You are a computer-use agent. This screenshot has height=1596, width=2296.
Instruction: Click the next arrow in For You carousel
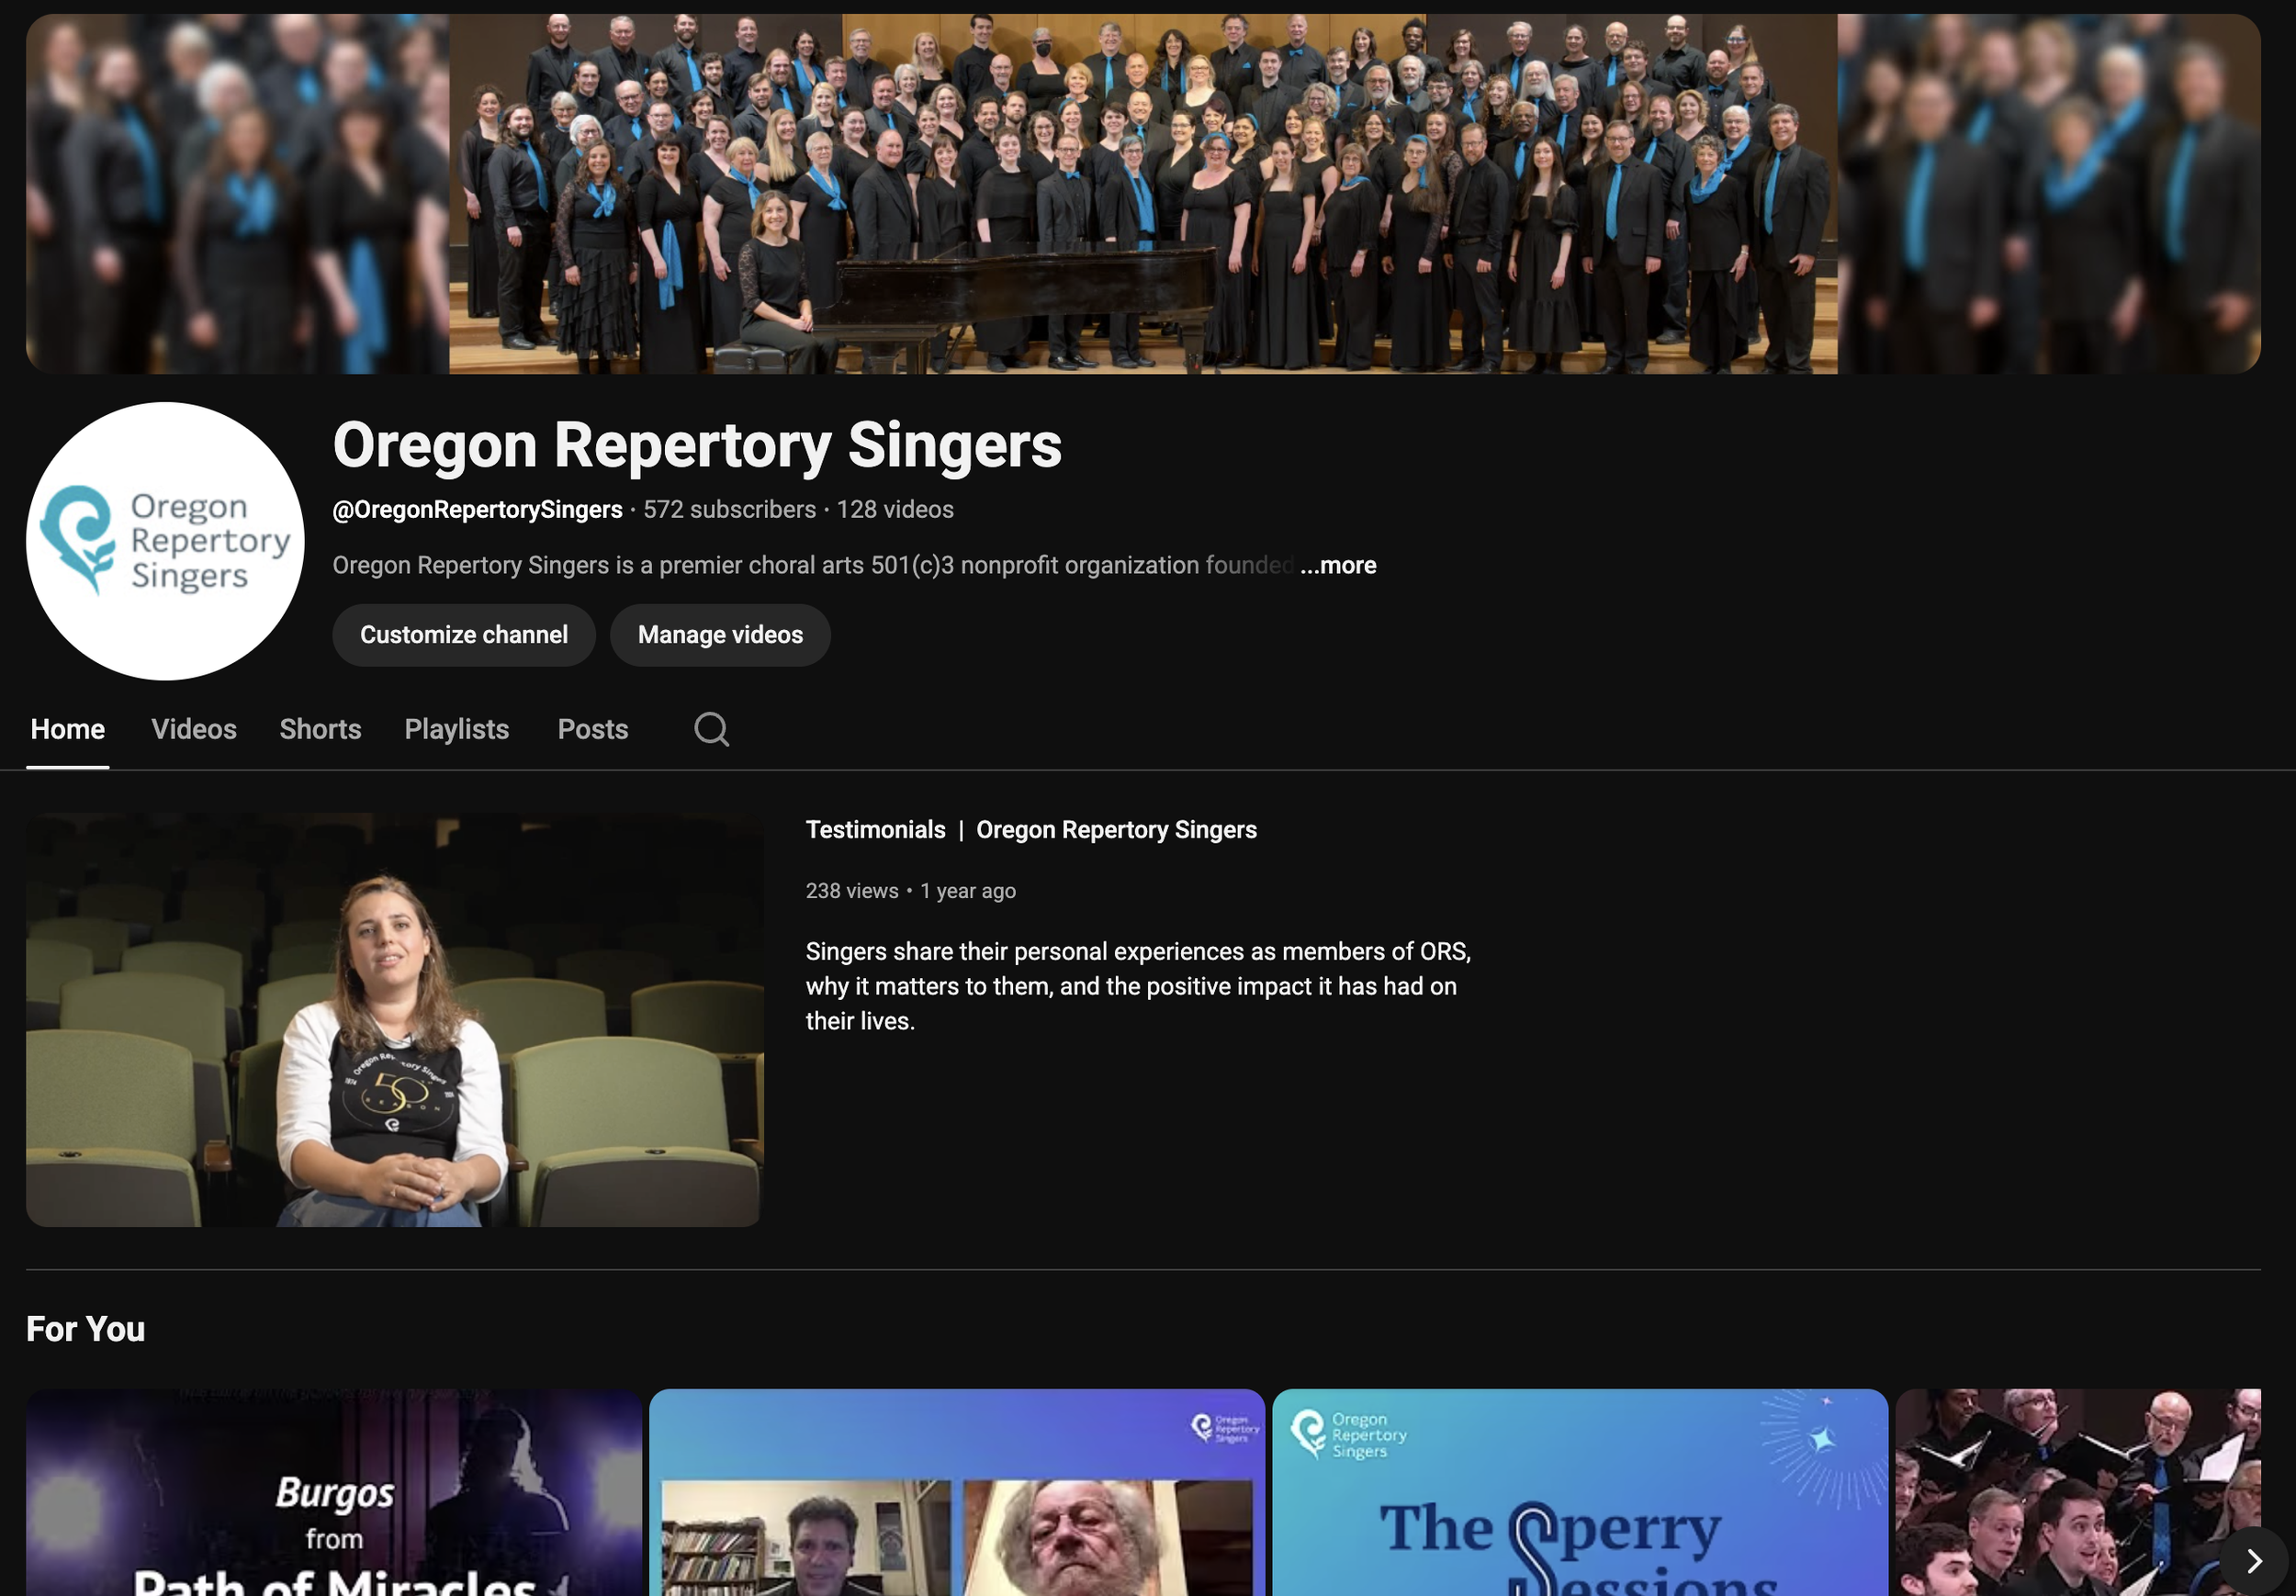pyautogui.click(x=2253, y=1561)
